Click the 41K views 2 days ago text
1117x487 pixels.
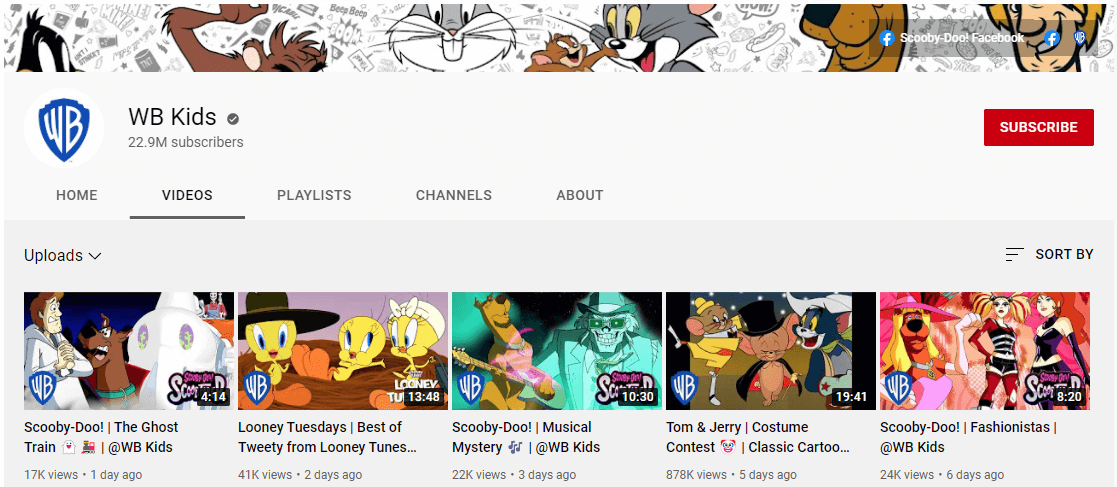(300, 474)
